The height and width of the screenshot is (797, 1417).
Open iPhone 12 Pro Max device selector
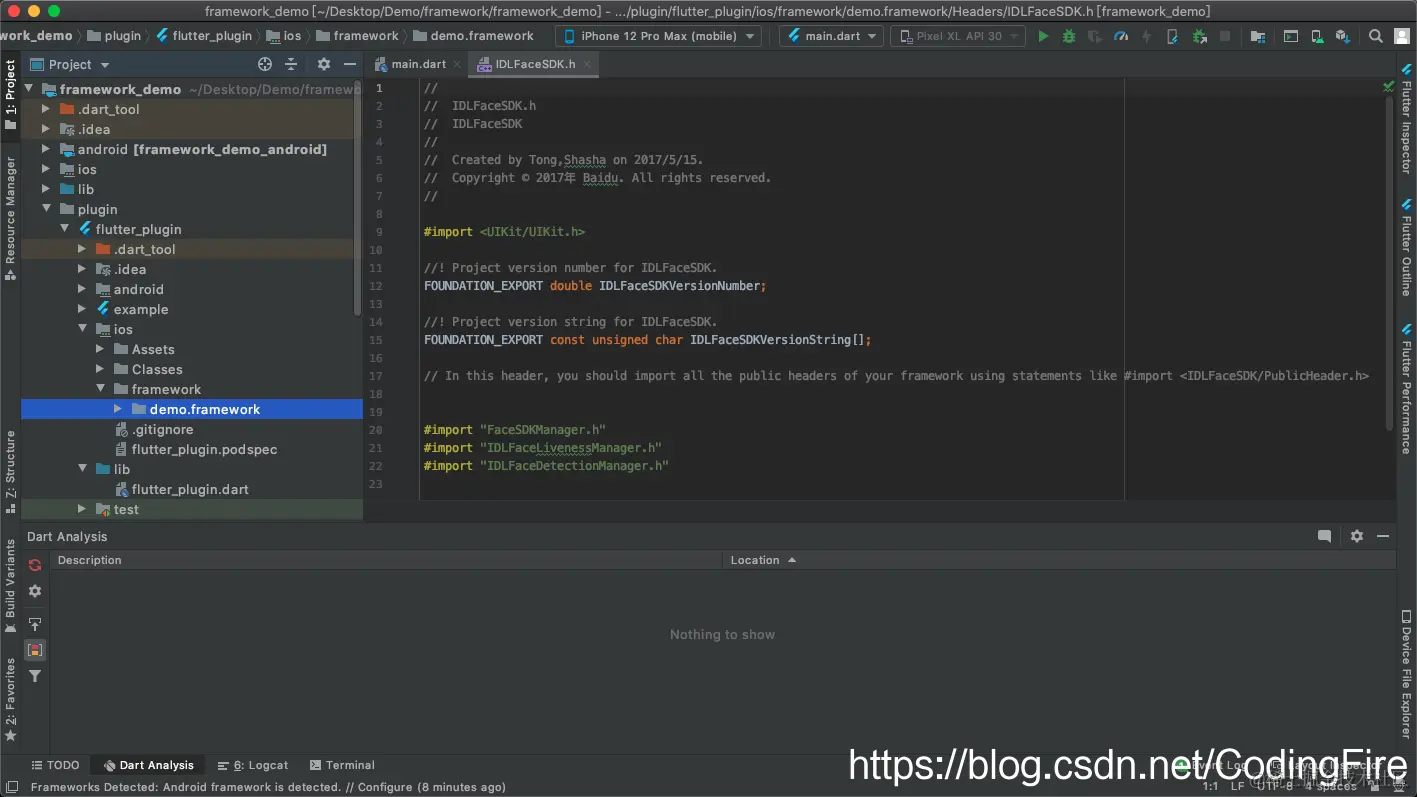tap(658, 36)
